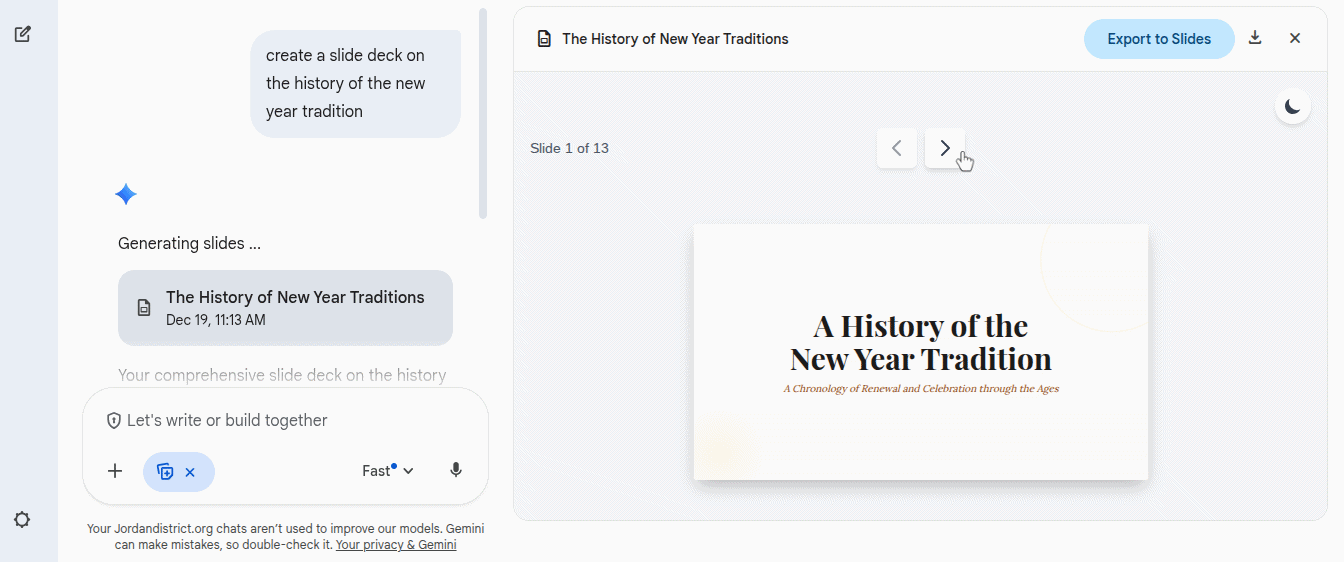Start a new chat with the compose icon
1344x562 pixels.
(22, 34)
